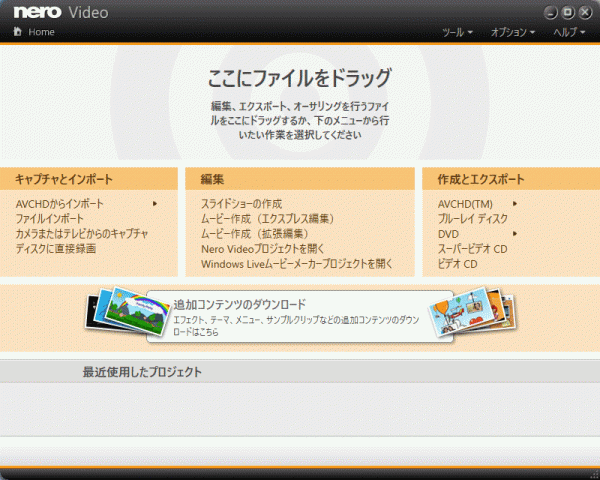
Task: Open Windows Liveムービーメーカープロジェクトを開く
Action: pos(297,264)
